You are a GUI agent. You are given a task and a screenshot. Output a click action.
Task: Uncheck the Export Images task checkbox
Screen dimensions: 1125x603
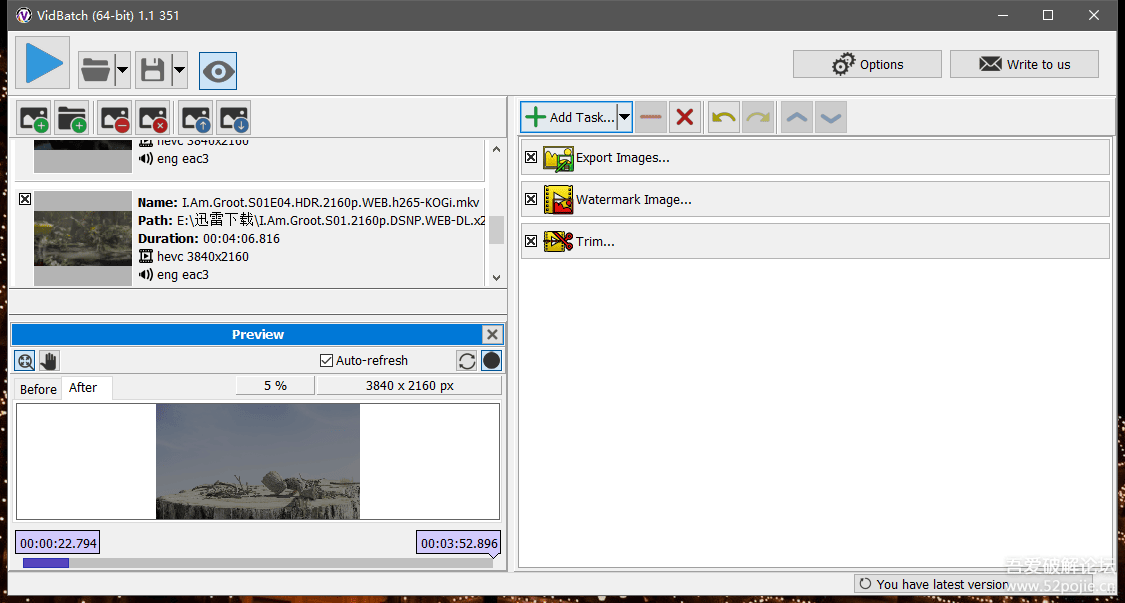(531, 157)
